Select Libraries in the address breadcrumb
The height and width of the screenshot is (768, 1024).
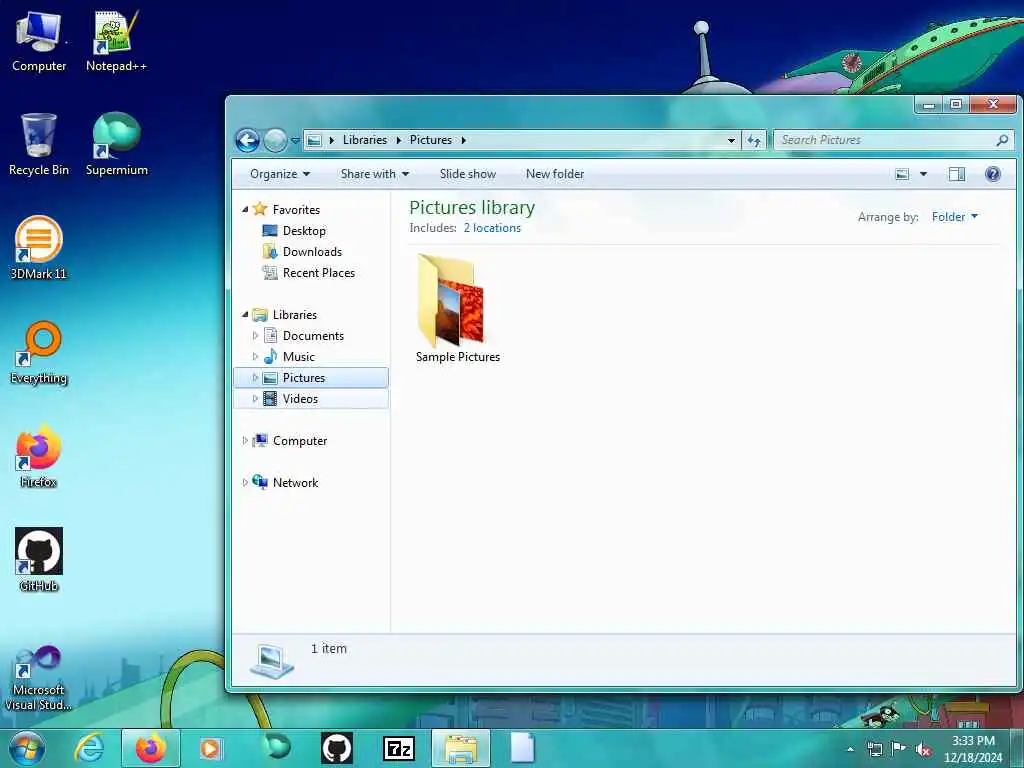coord(364,140)
